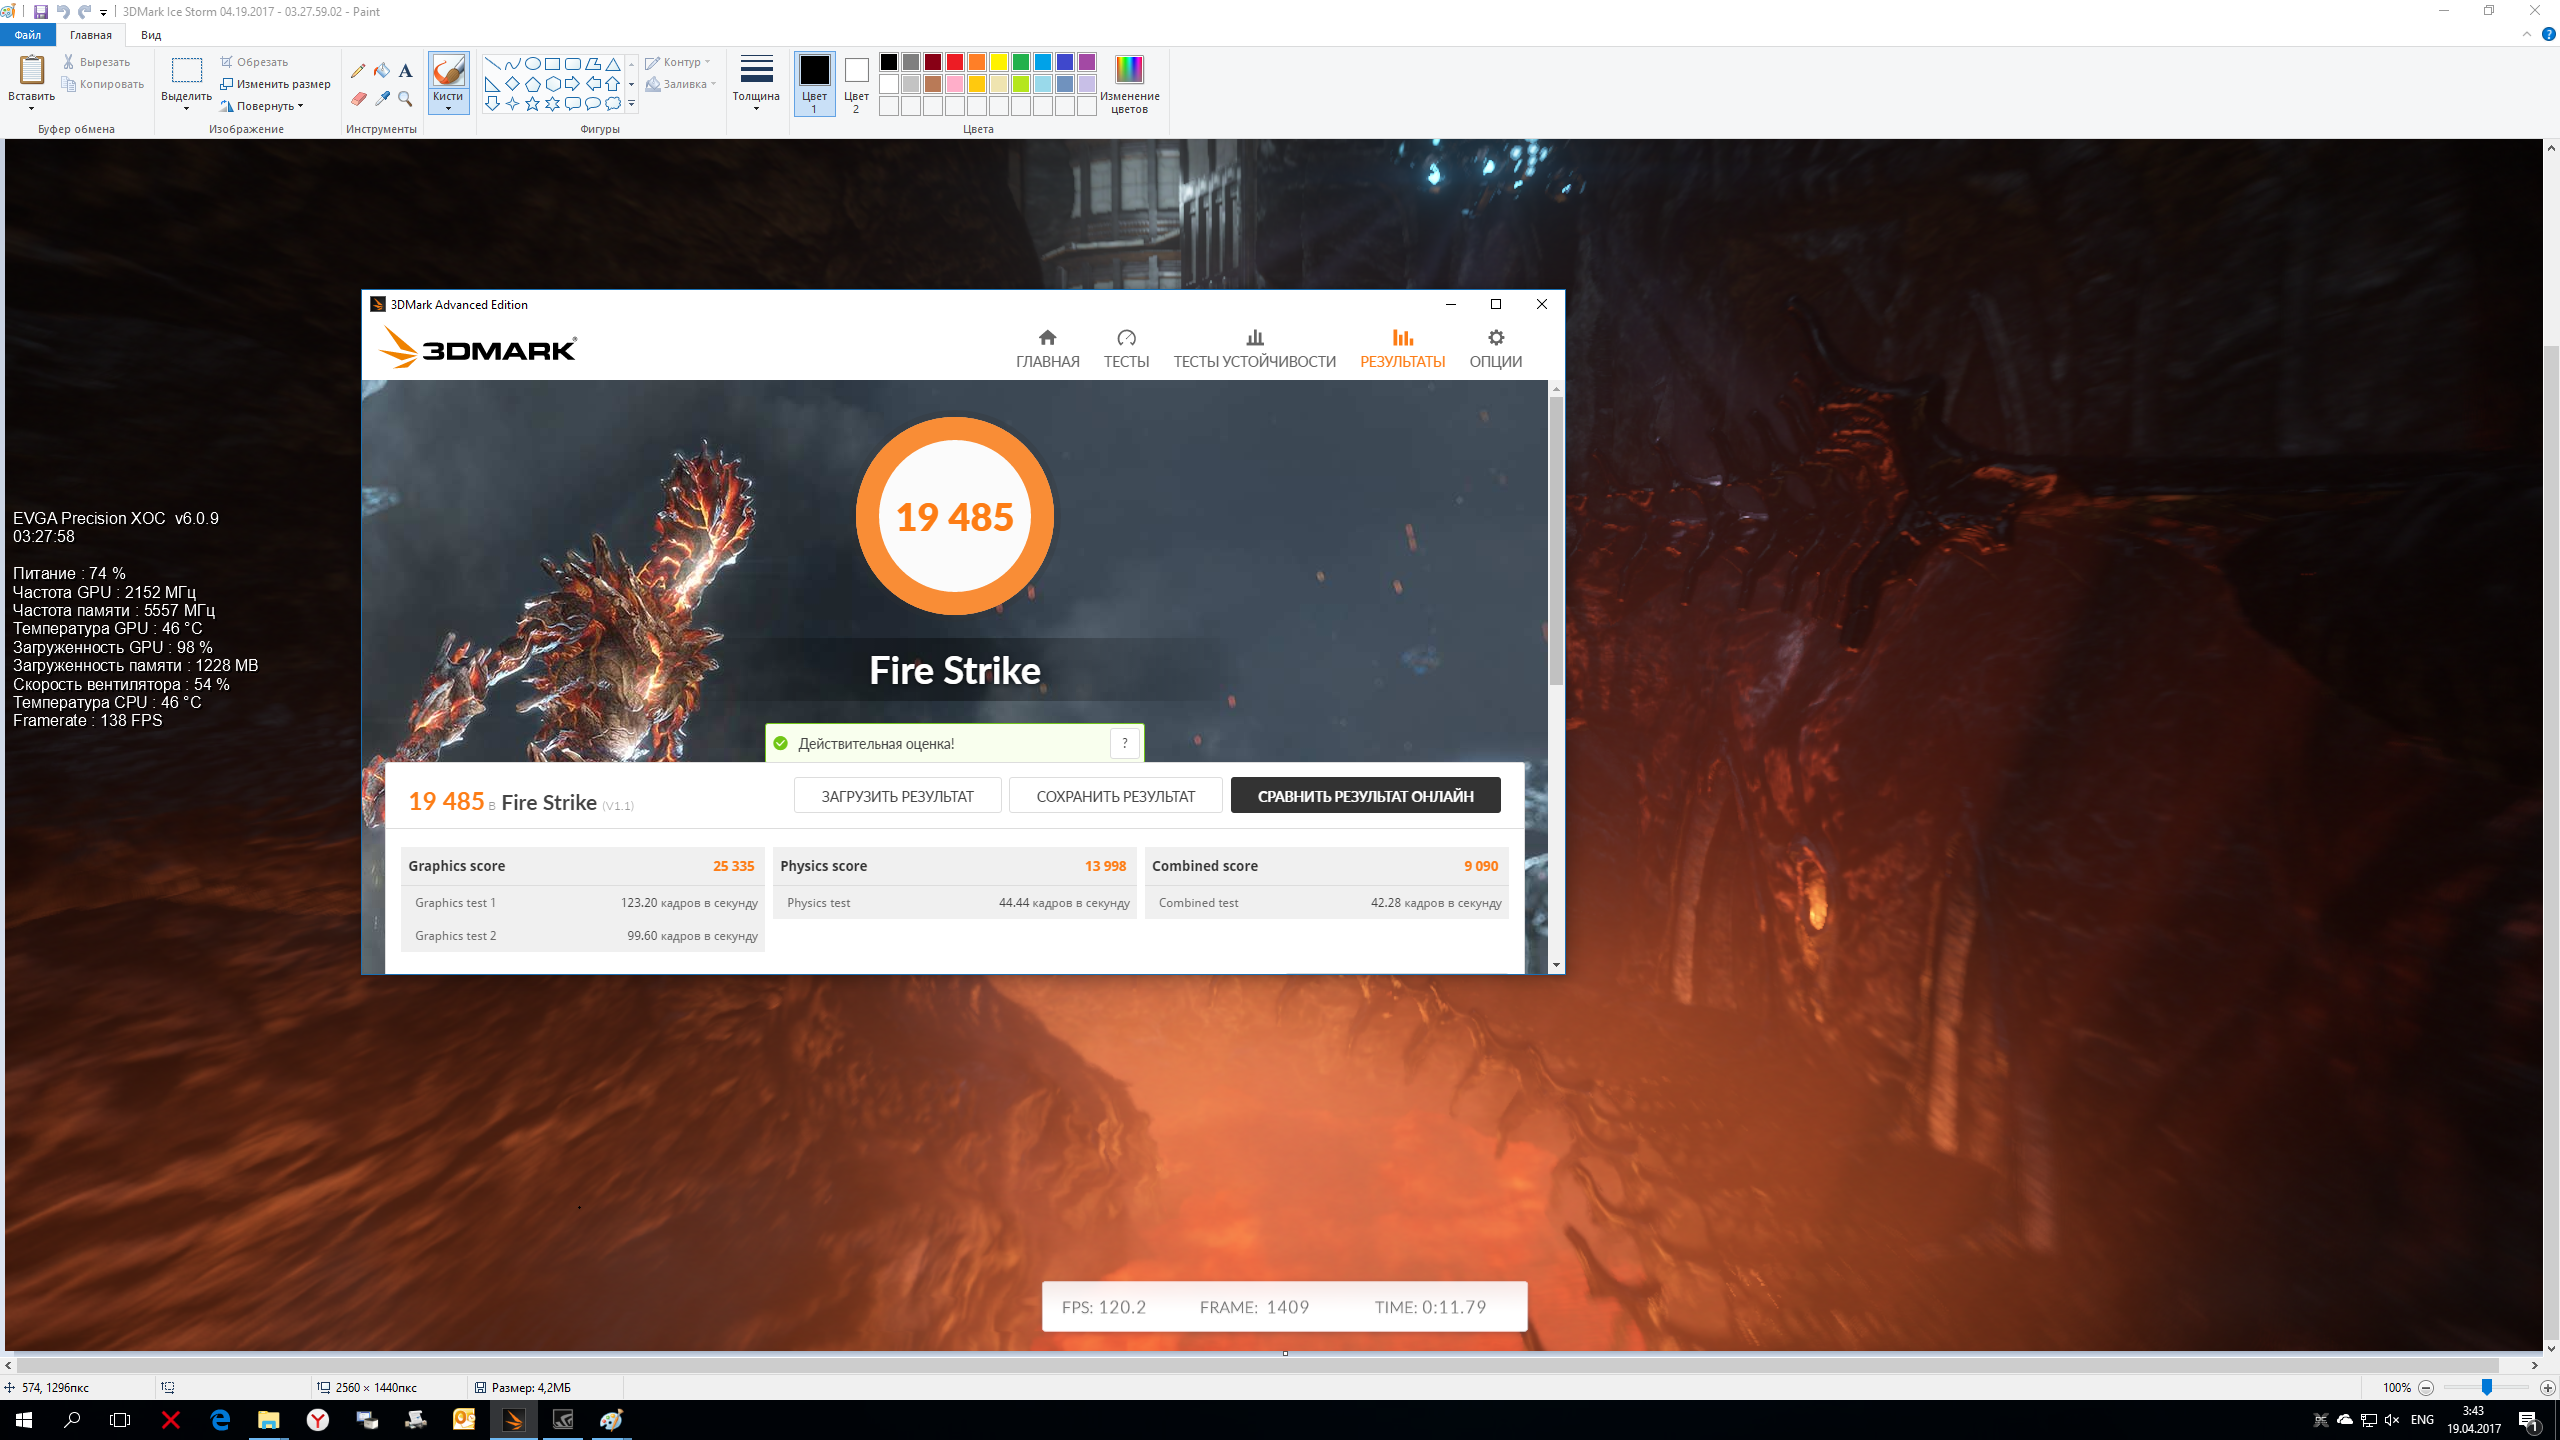Pick the Color picker eyedropper tool
Viewport: 2560px width, 1440px height.
pos(382,99)
